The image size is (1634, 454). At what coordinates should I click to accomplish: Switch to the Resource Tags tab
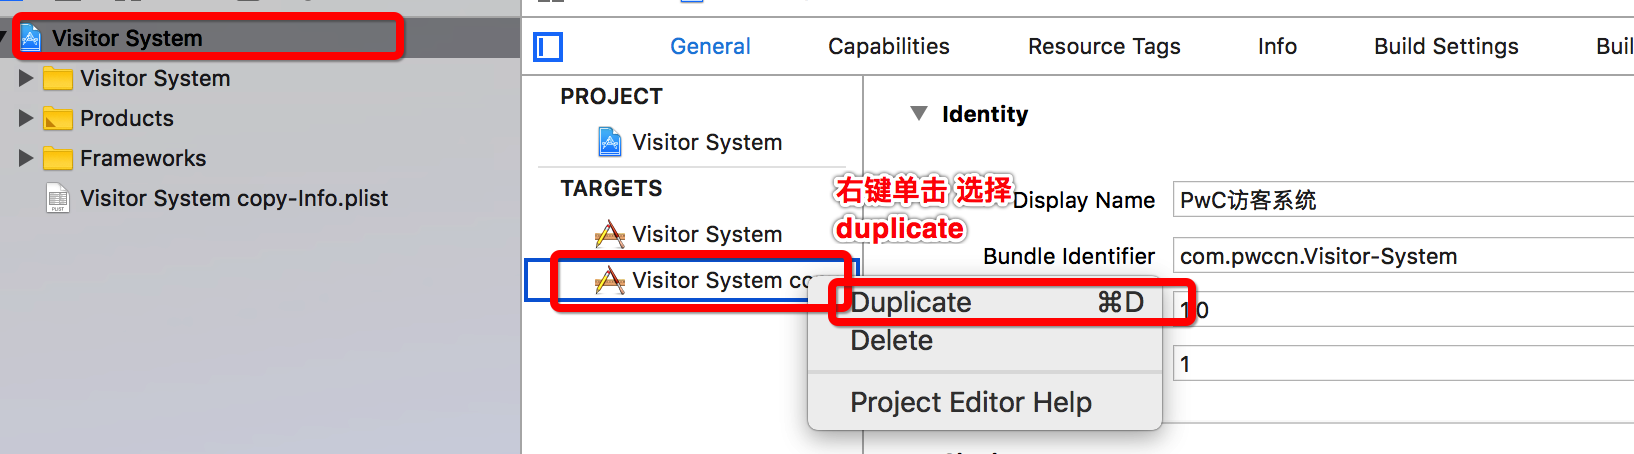point(1104,46)
